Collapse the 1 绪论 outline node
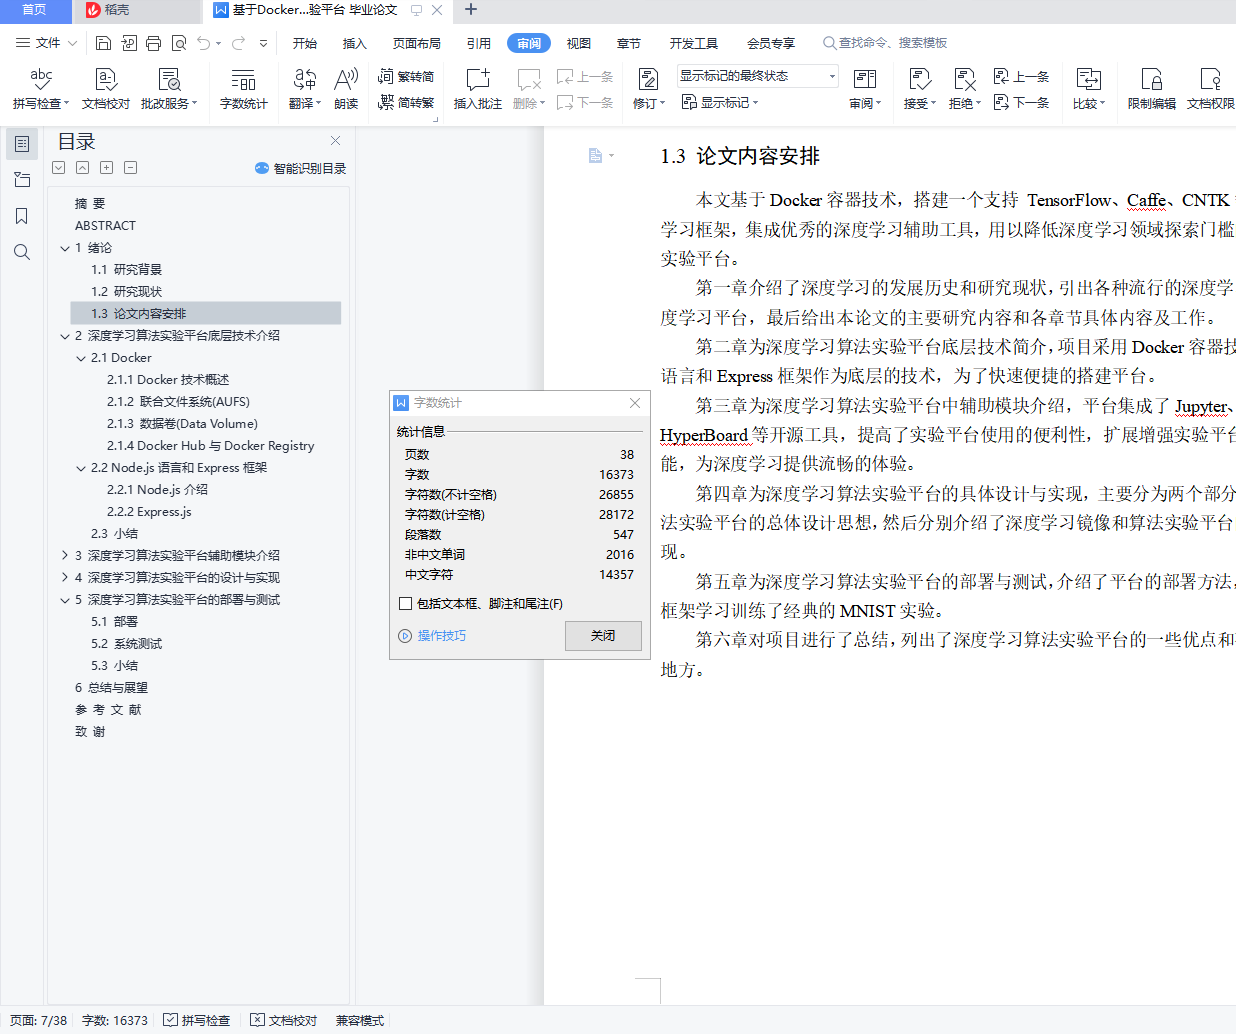 [x=65, y=248]
